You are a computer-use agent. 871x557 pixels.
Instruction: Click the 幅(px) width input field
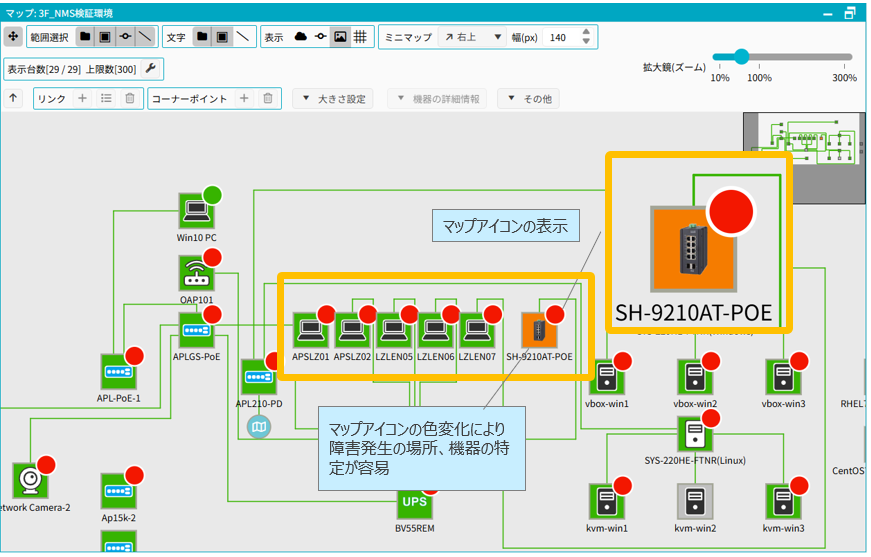[x=557, y=37]
